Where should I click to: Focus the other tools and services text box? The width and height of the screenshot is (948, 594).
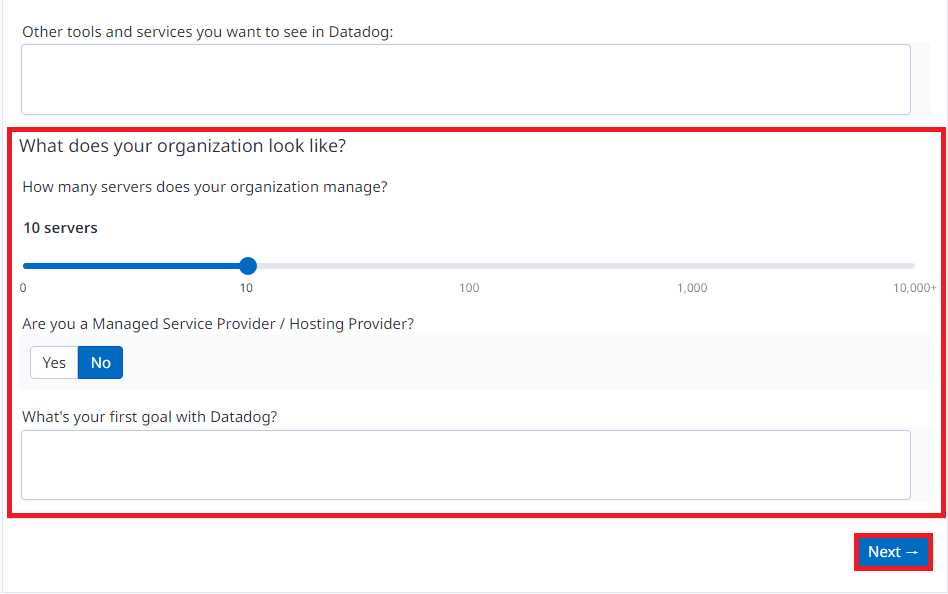point(466,79)
